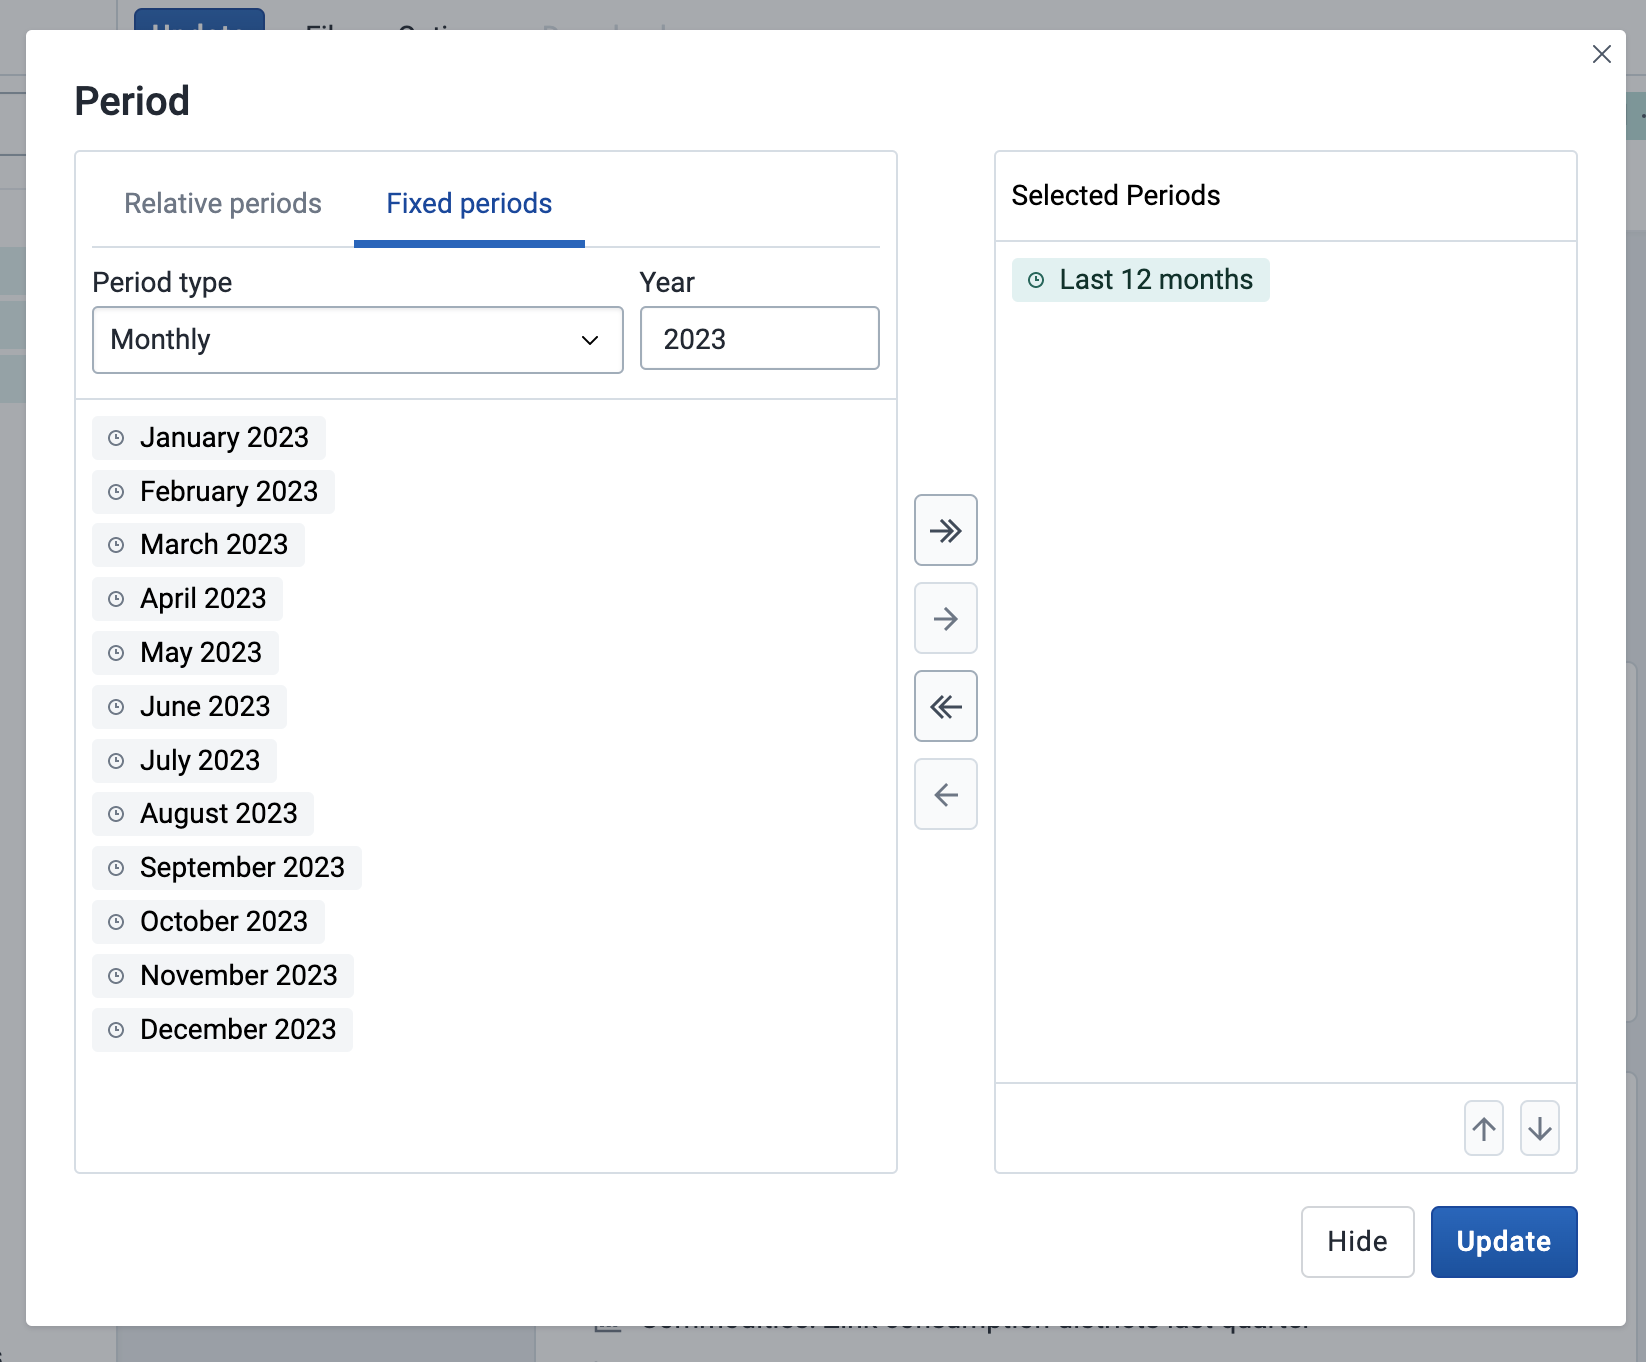Screen dimensions: 1646x1362
Task: Click the single left arrow to remove period
Action: point(945,794)
